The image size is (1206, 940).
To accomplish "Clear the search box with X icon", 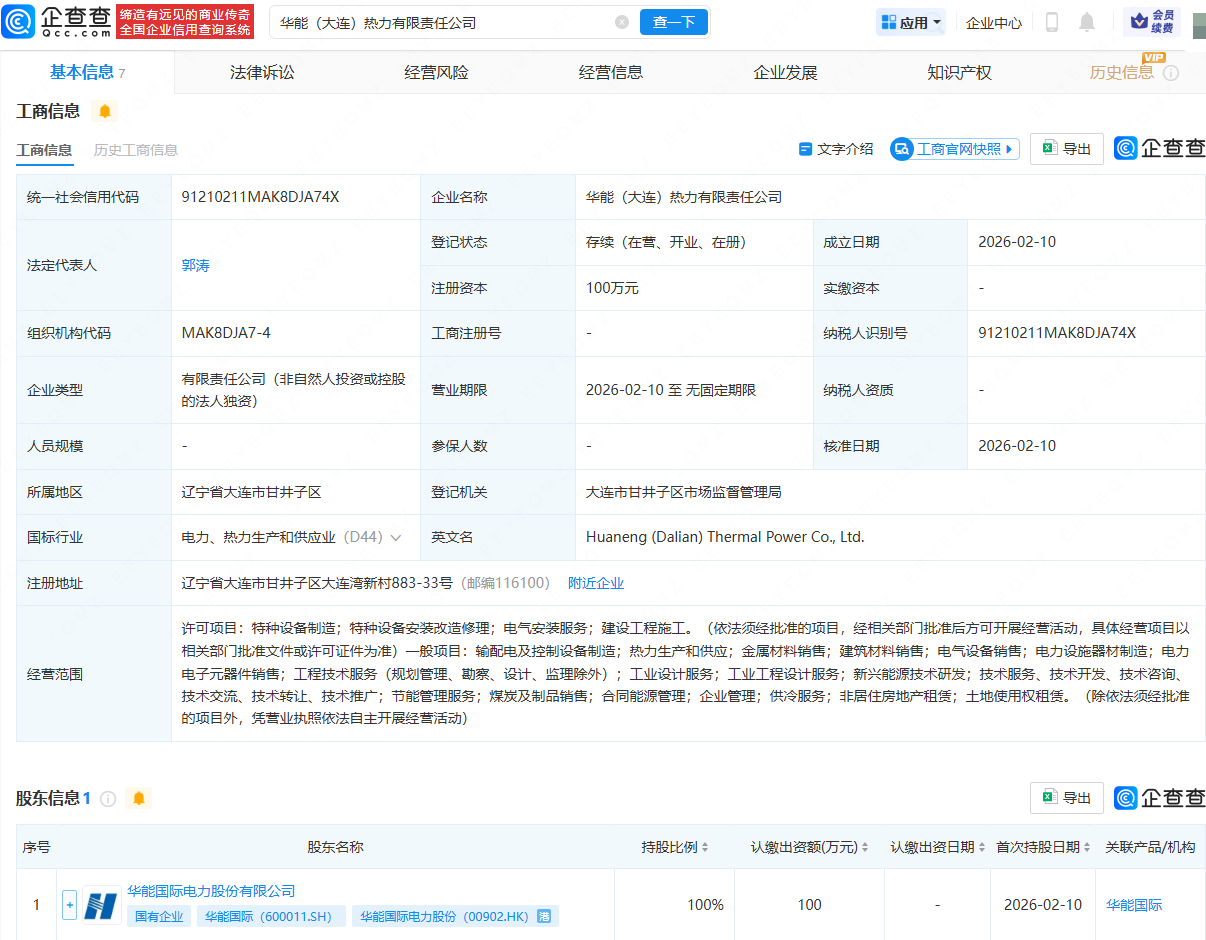I will [x=622, y=22].
